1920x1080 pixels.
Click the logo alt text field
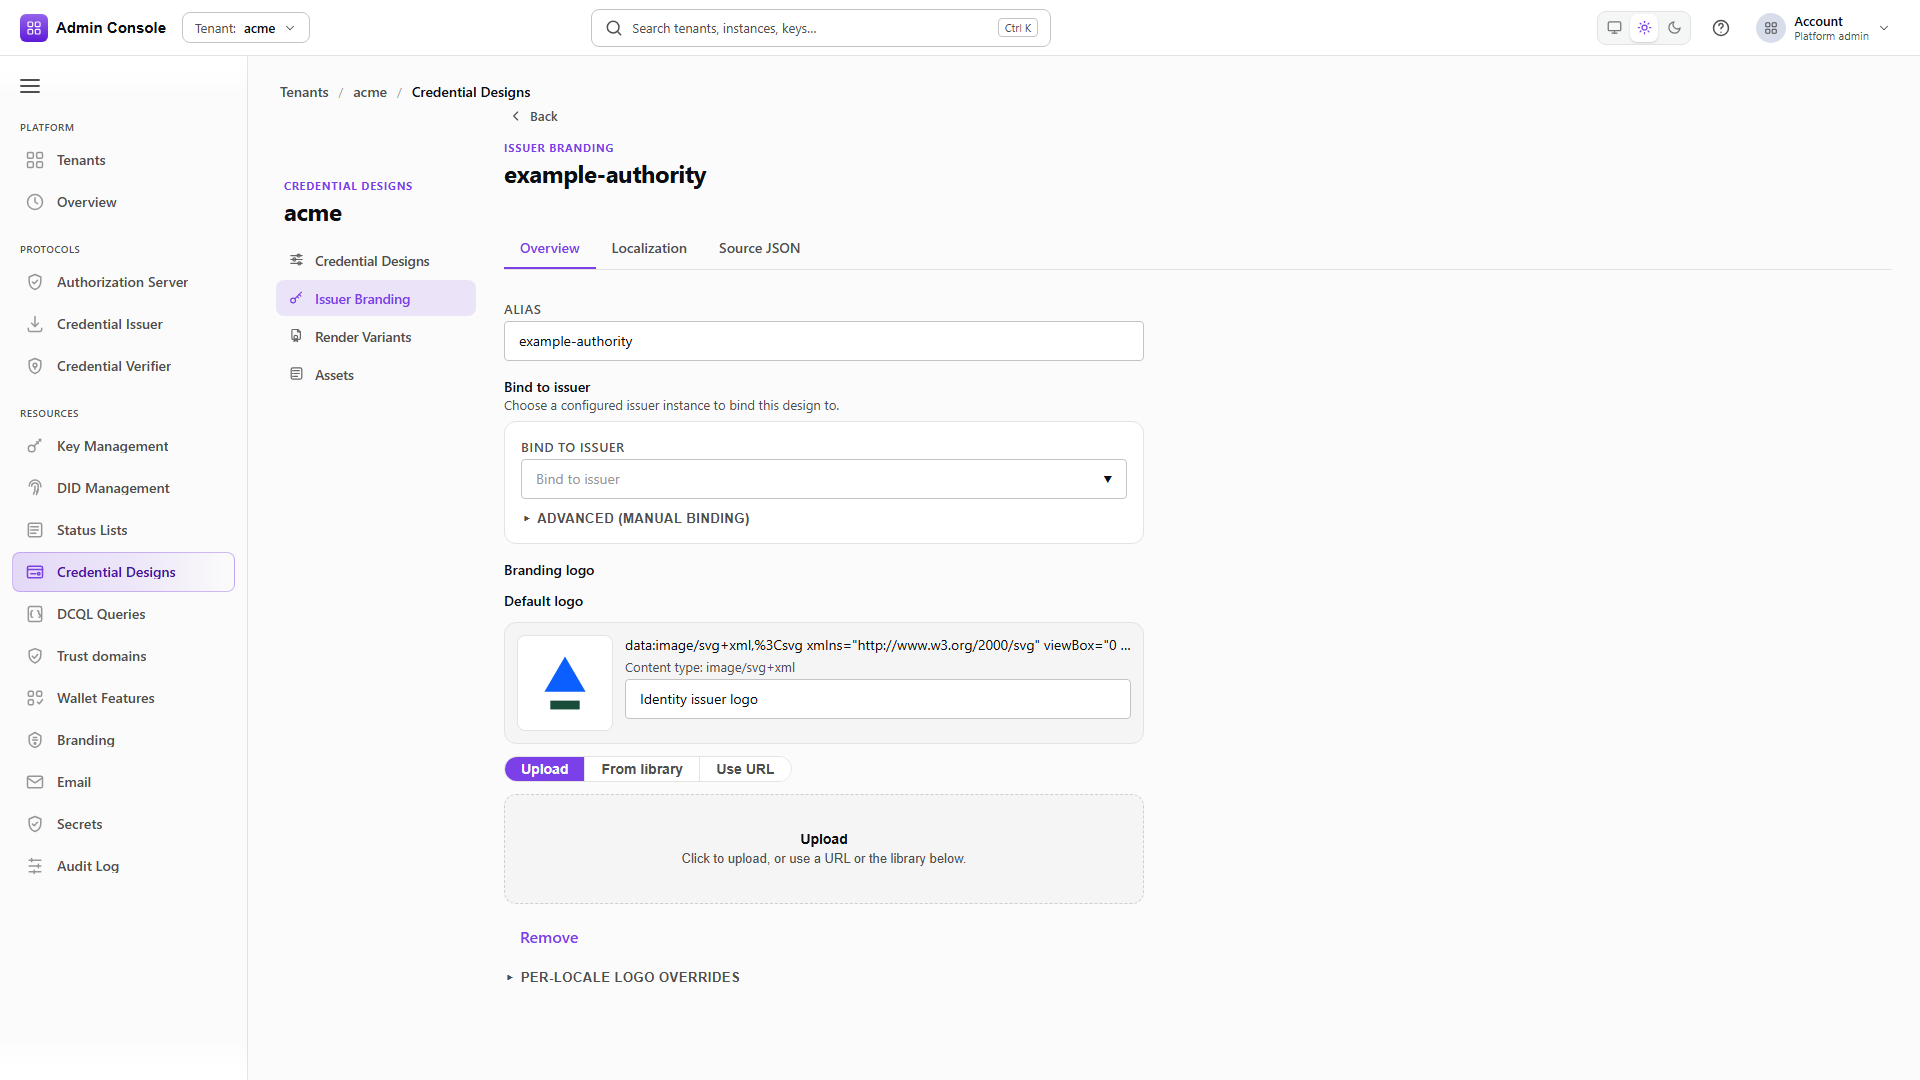coord(878,699)
